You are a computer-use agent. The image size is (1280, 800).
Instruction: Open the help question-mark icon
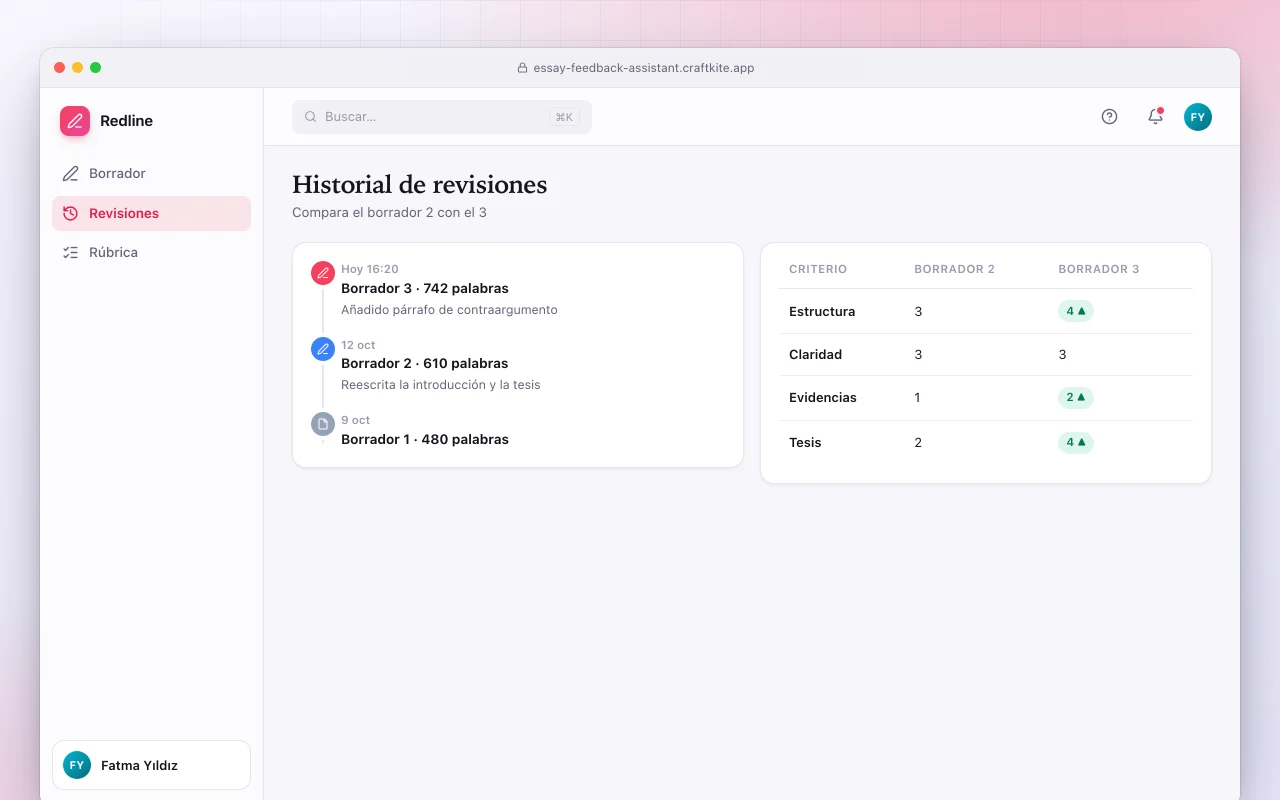tap(1109, 117)
